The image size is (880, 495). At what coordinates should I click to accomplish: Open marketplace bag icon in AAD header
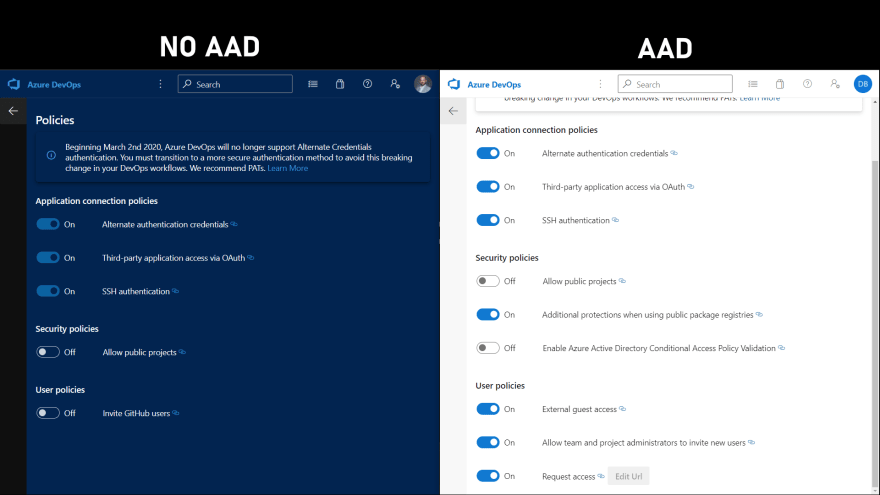[780, 84]
